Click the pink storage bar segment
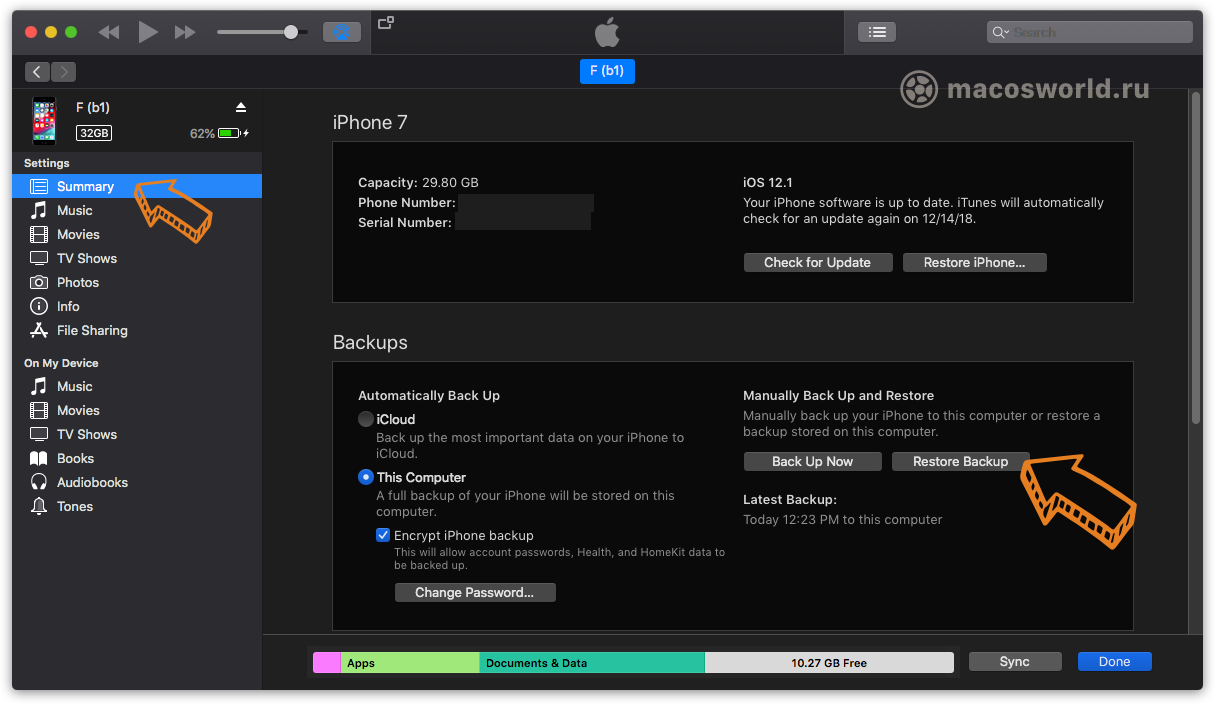 point(327,662)
